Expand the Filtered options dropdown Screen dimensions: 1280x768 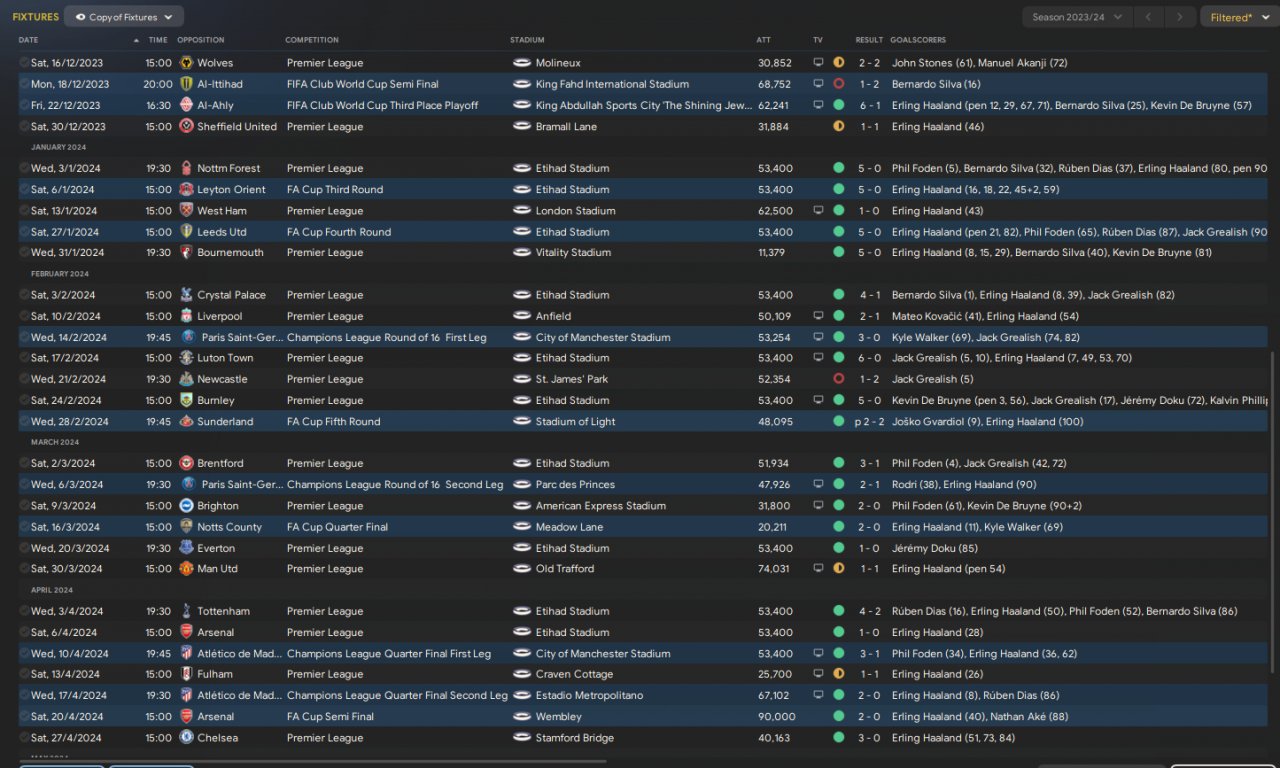click(1236, 17)
